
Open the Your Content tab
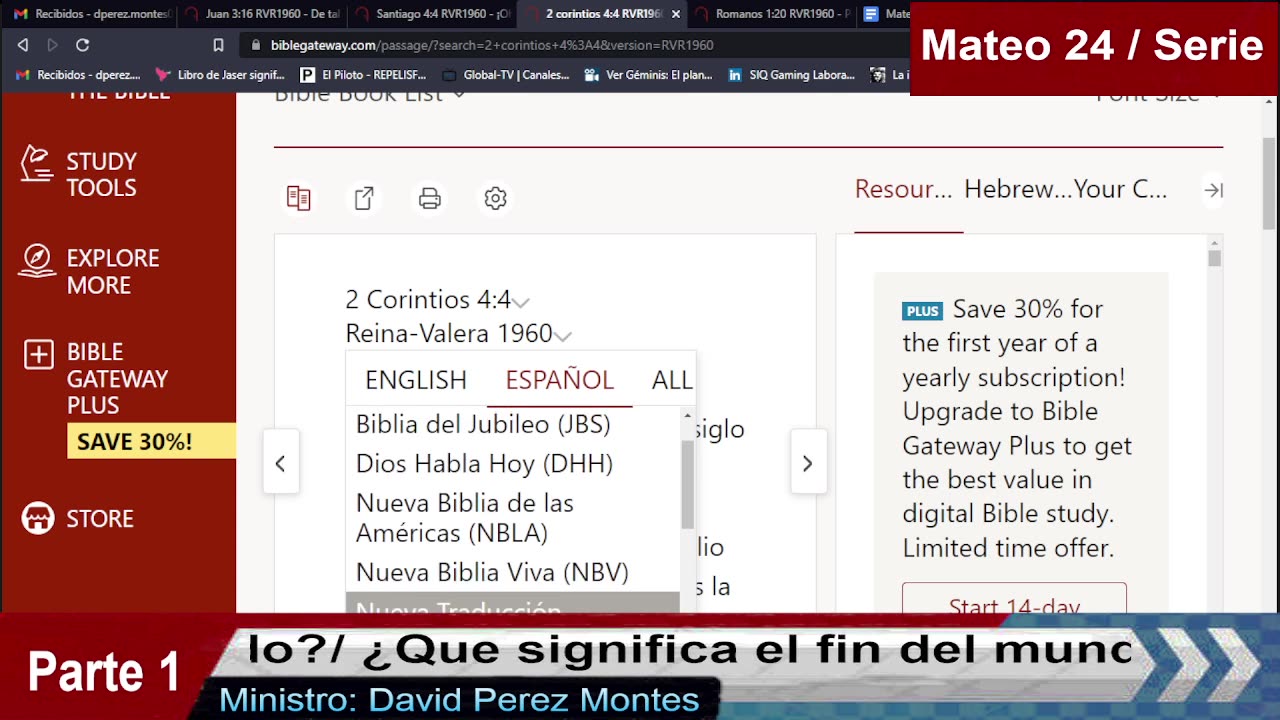pyautogui.click(x=1120, y=190)
